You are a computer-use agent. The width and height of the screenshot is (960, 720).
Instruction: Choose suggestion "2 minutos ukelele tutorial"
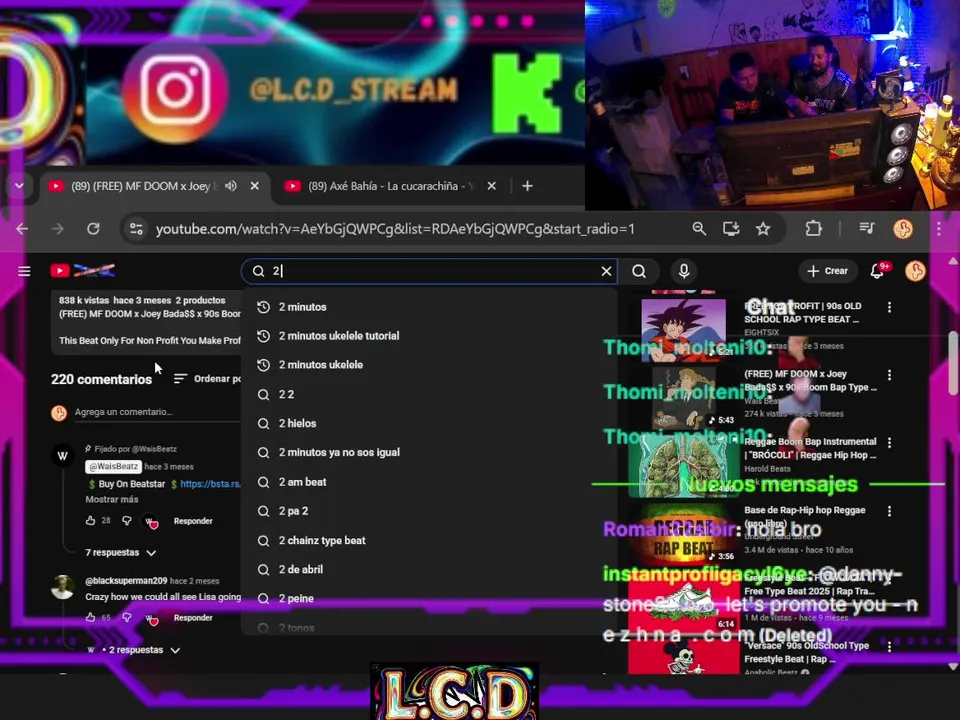tap(429, 336)
